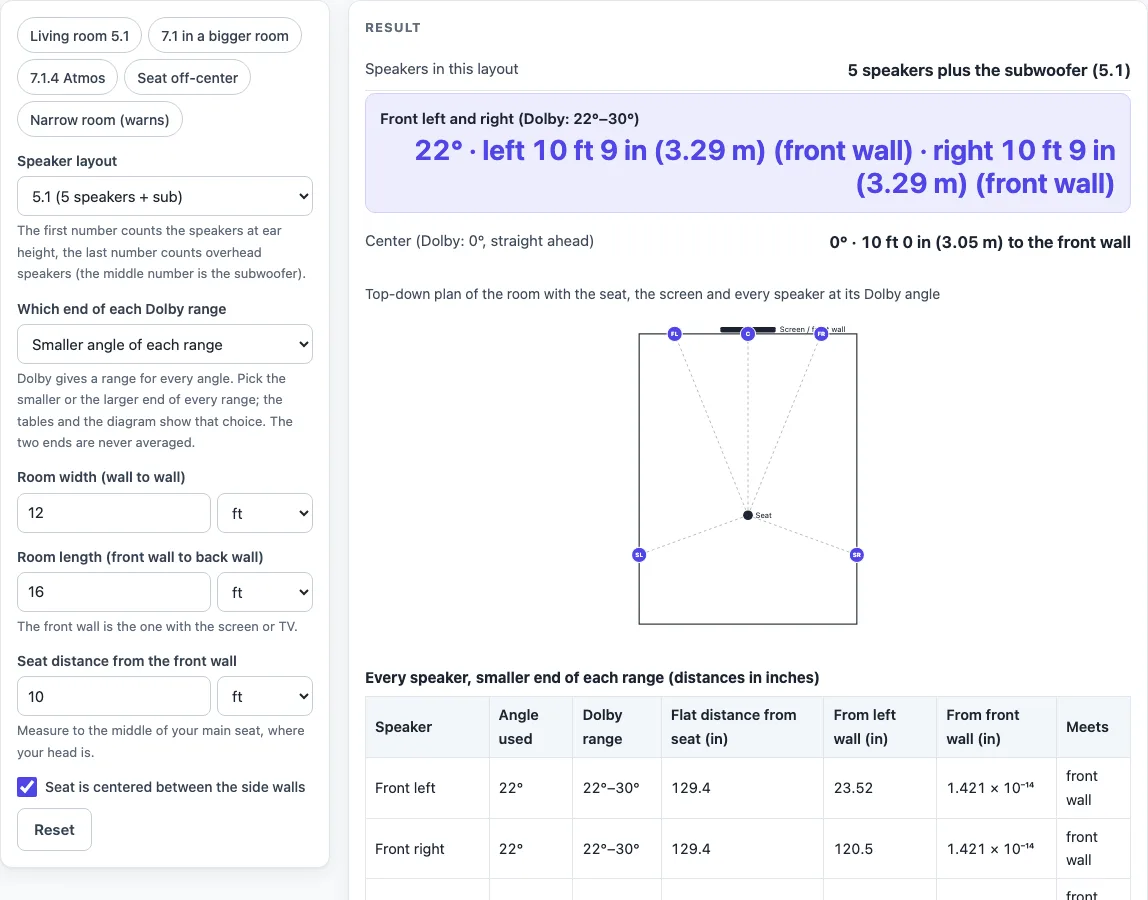Click the center 10 ft 0 in result value
Image resolution: width=1148 pixels, height=900 pixels.
coord(980,242)
